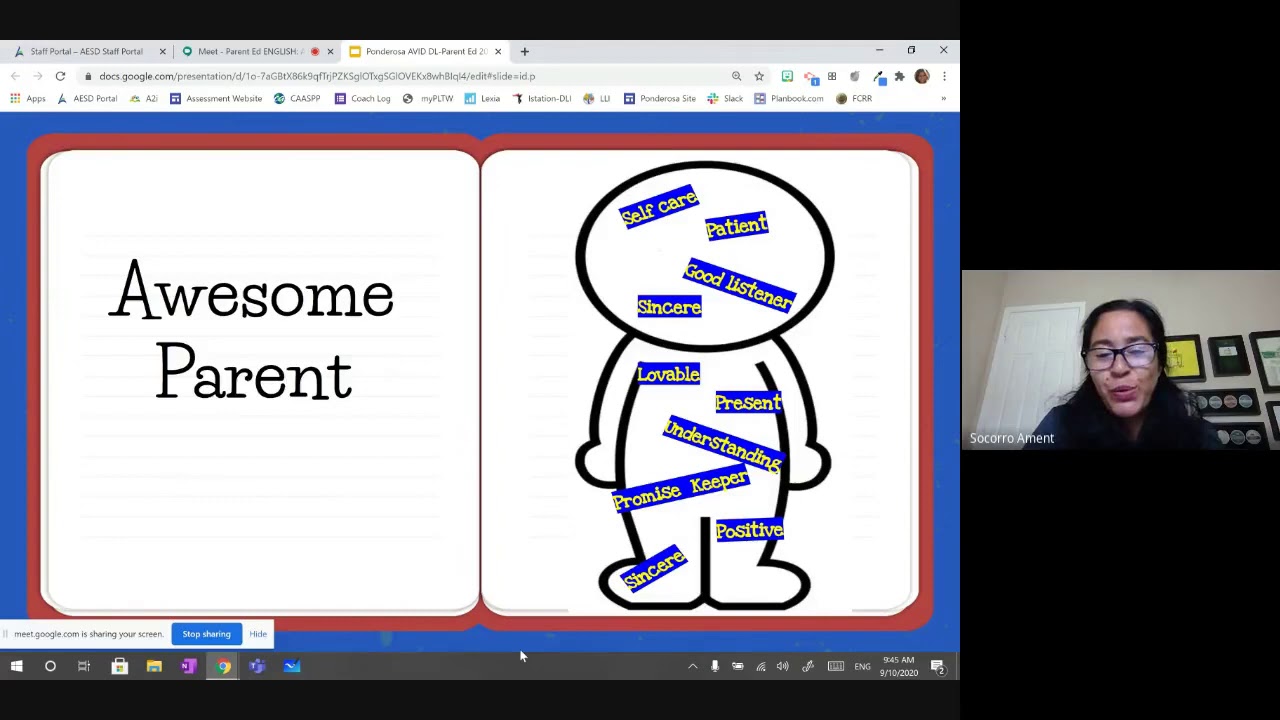Hide the screen sharing notification bar
The width and height of the screenshot is (1280, 720).
[x=258, y=634]
